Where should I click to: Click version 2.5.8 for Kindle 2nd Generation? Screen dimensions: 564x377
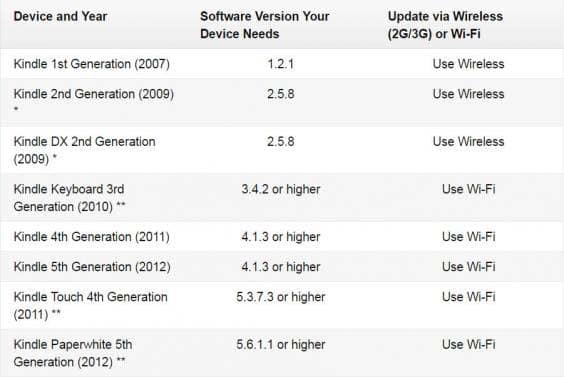[x=281, y=94]
